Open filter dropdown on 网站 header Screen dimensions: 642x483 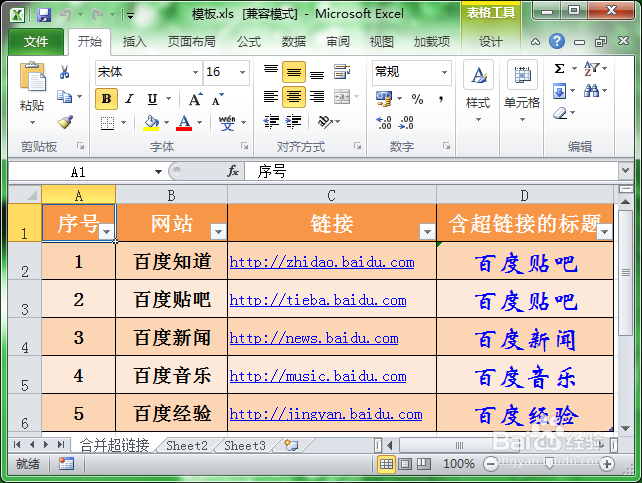(218, 232)
